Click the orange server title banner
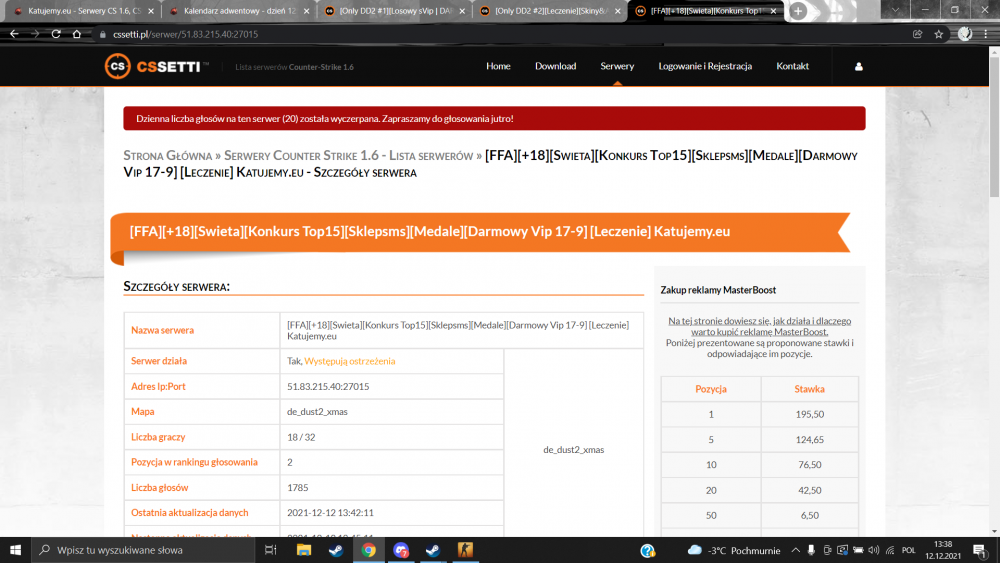 tap(480, 232)
